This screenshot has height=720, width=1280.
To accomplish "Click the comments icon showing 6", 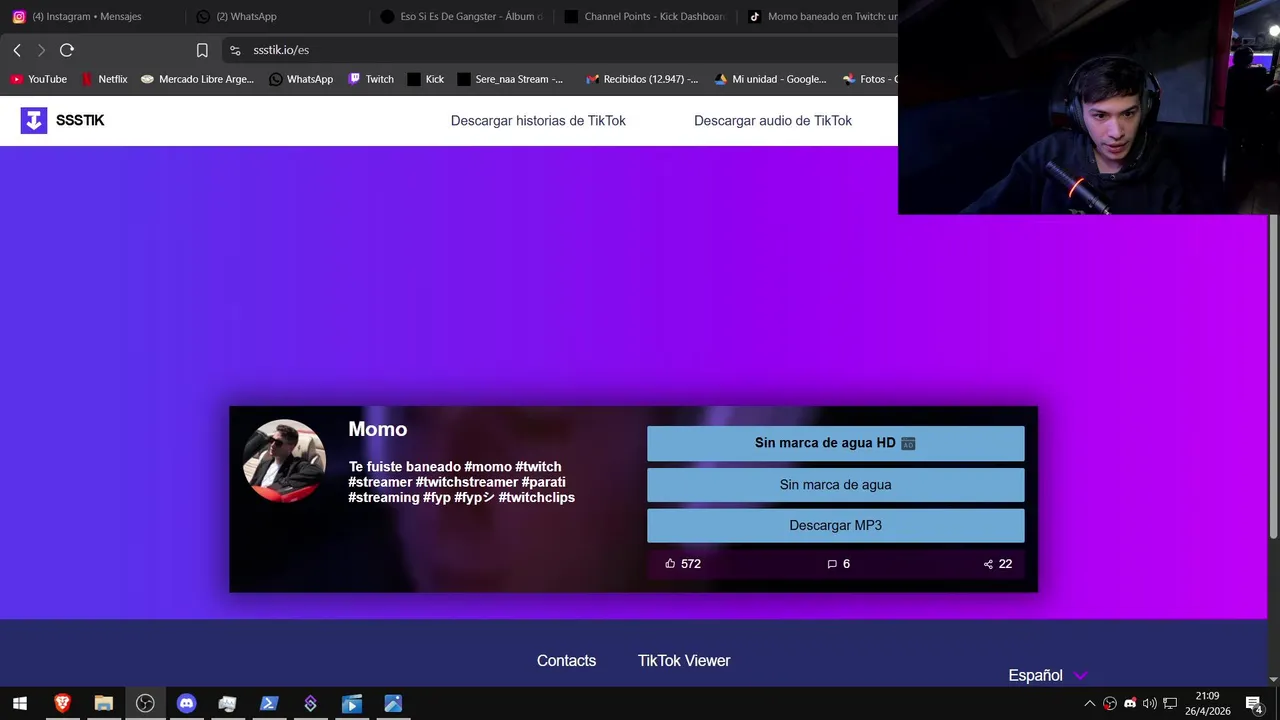I will 832,564.
